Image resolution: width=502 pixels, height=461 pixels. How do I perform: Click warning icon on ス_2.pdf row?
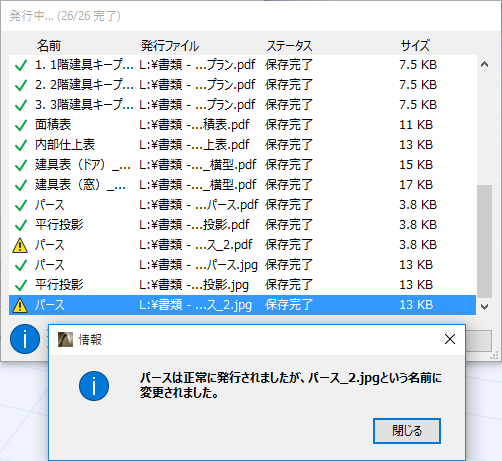click(20, 245)
